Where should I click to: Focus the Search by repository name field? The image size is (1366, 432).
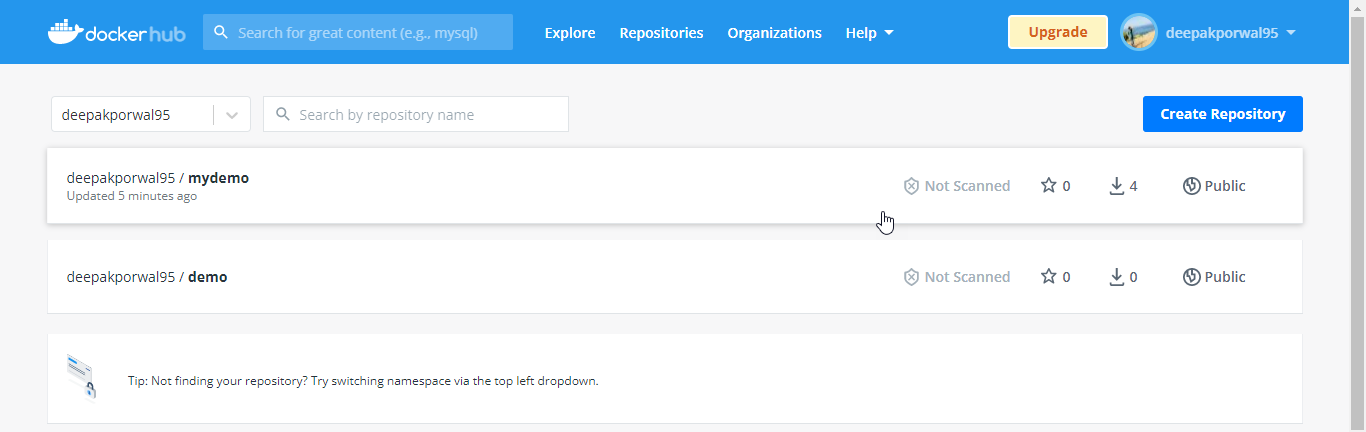416,114
